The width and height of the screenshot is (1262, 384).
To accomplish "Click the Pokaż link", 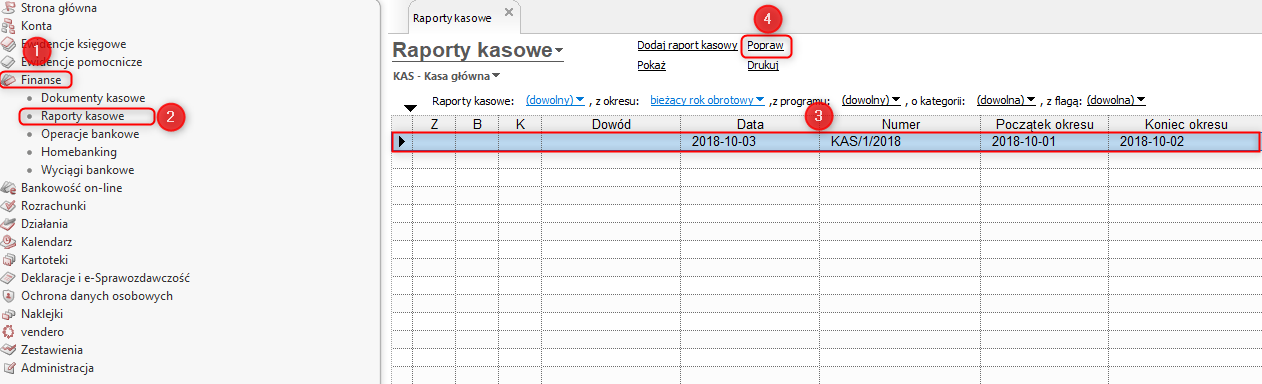I will coord(651,66).
